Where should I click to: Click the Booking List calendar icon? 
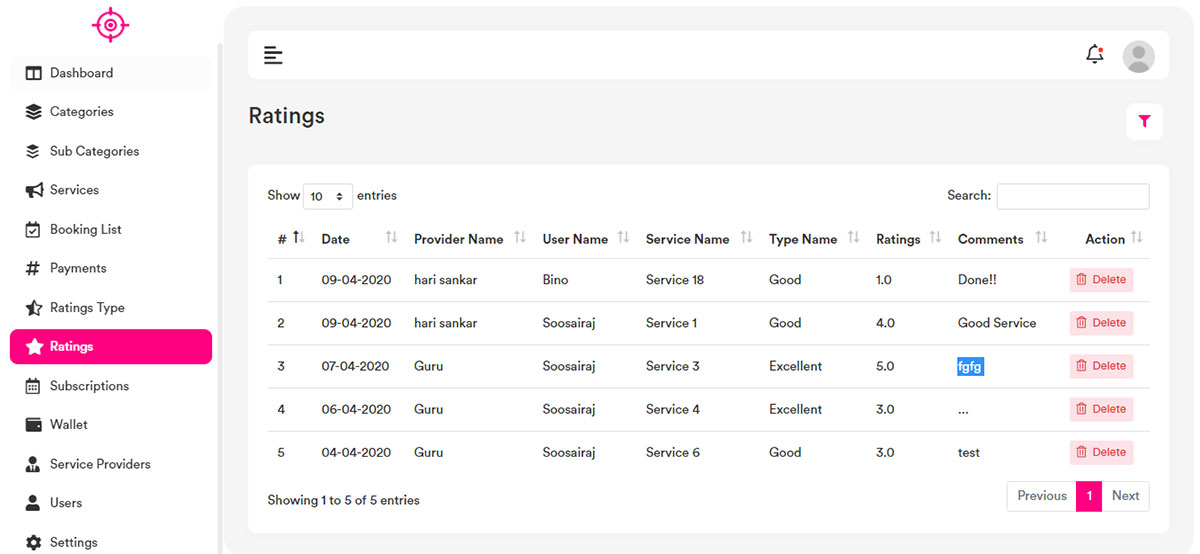[33, 229]
